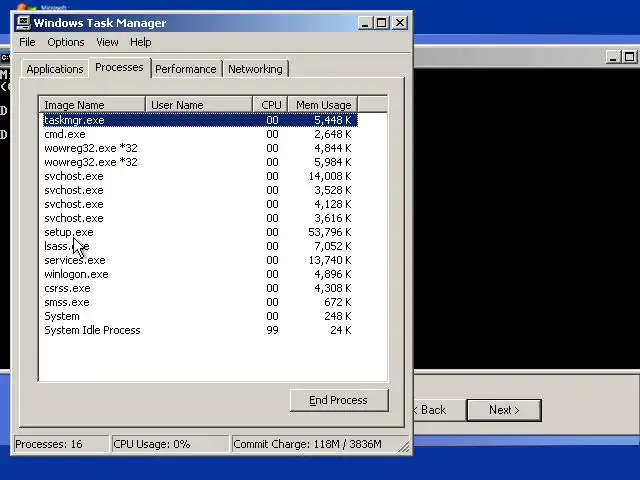Open the Help menu
Viewport: 640px width, 480px height.
[141, 42]
